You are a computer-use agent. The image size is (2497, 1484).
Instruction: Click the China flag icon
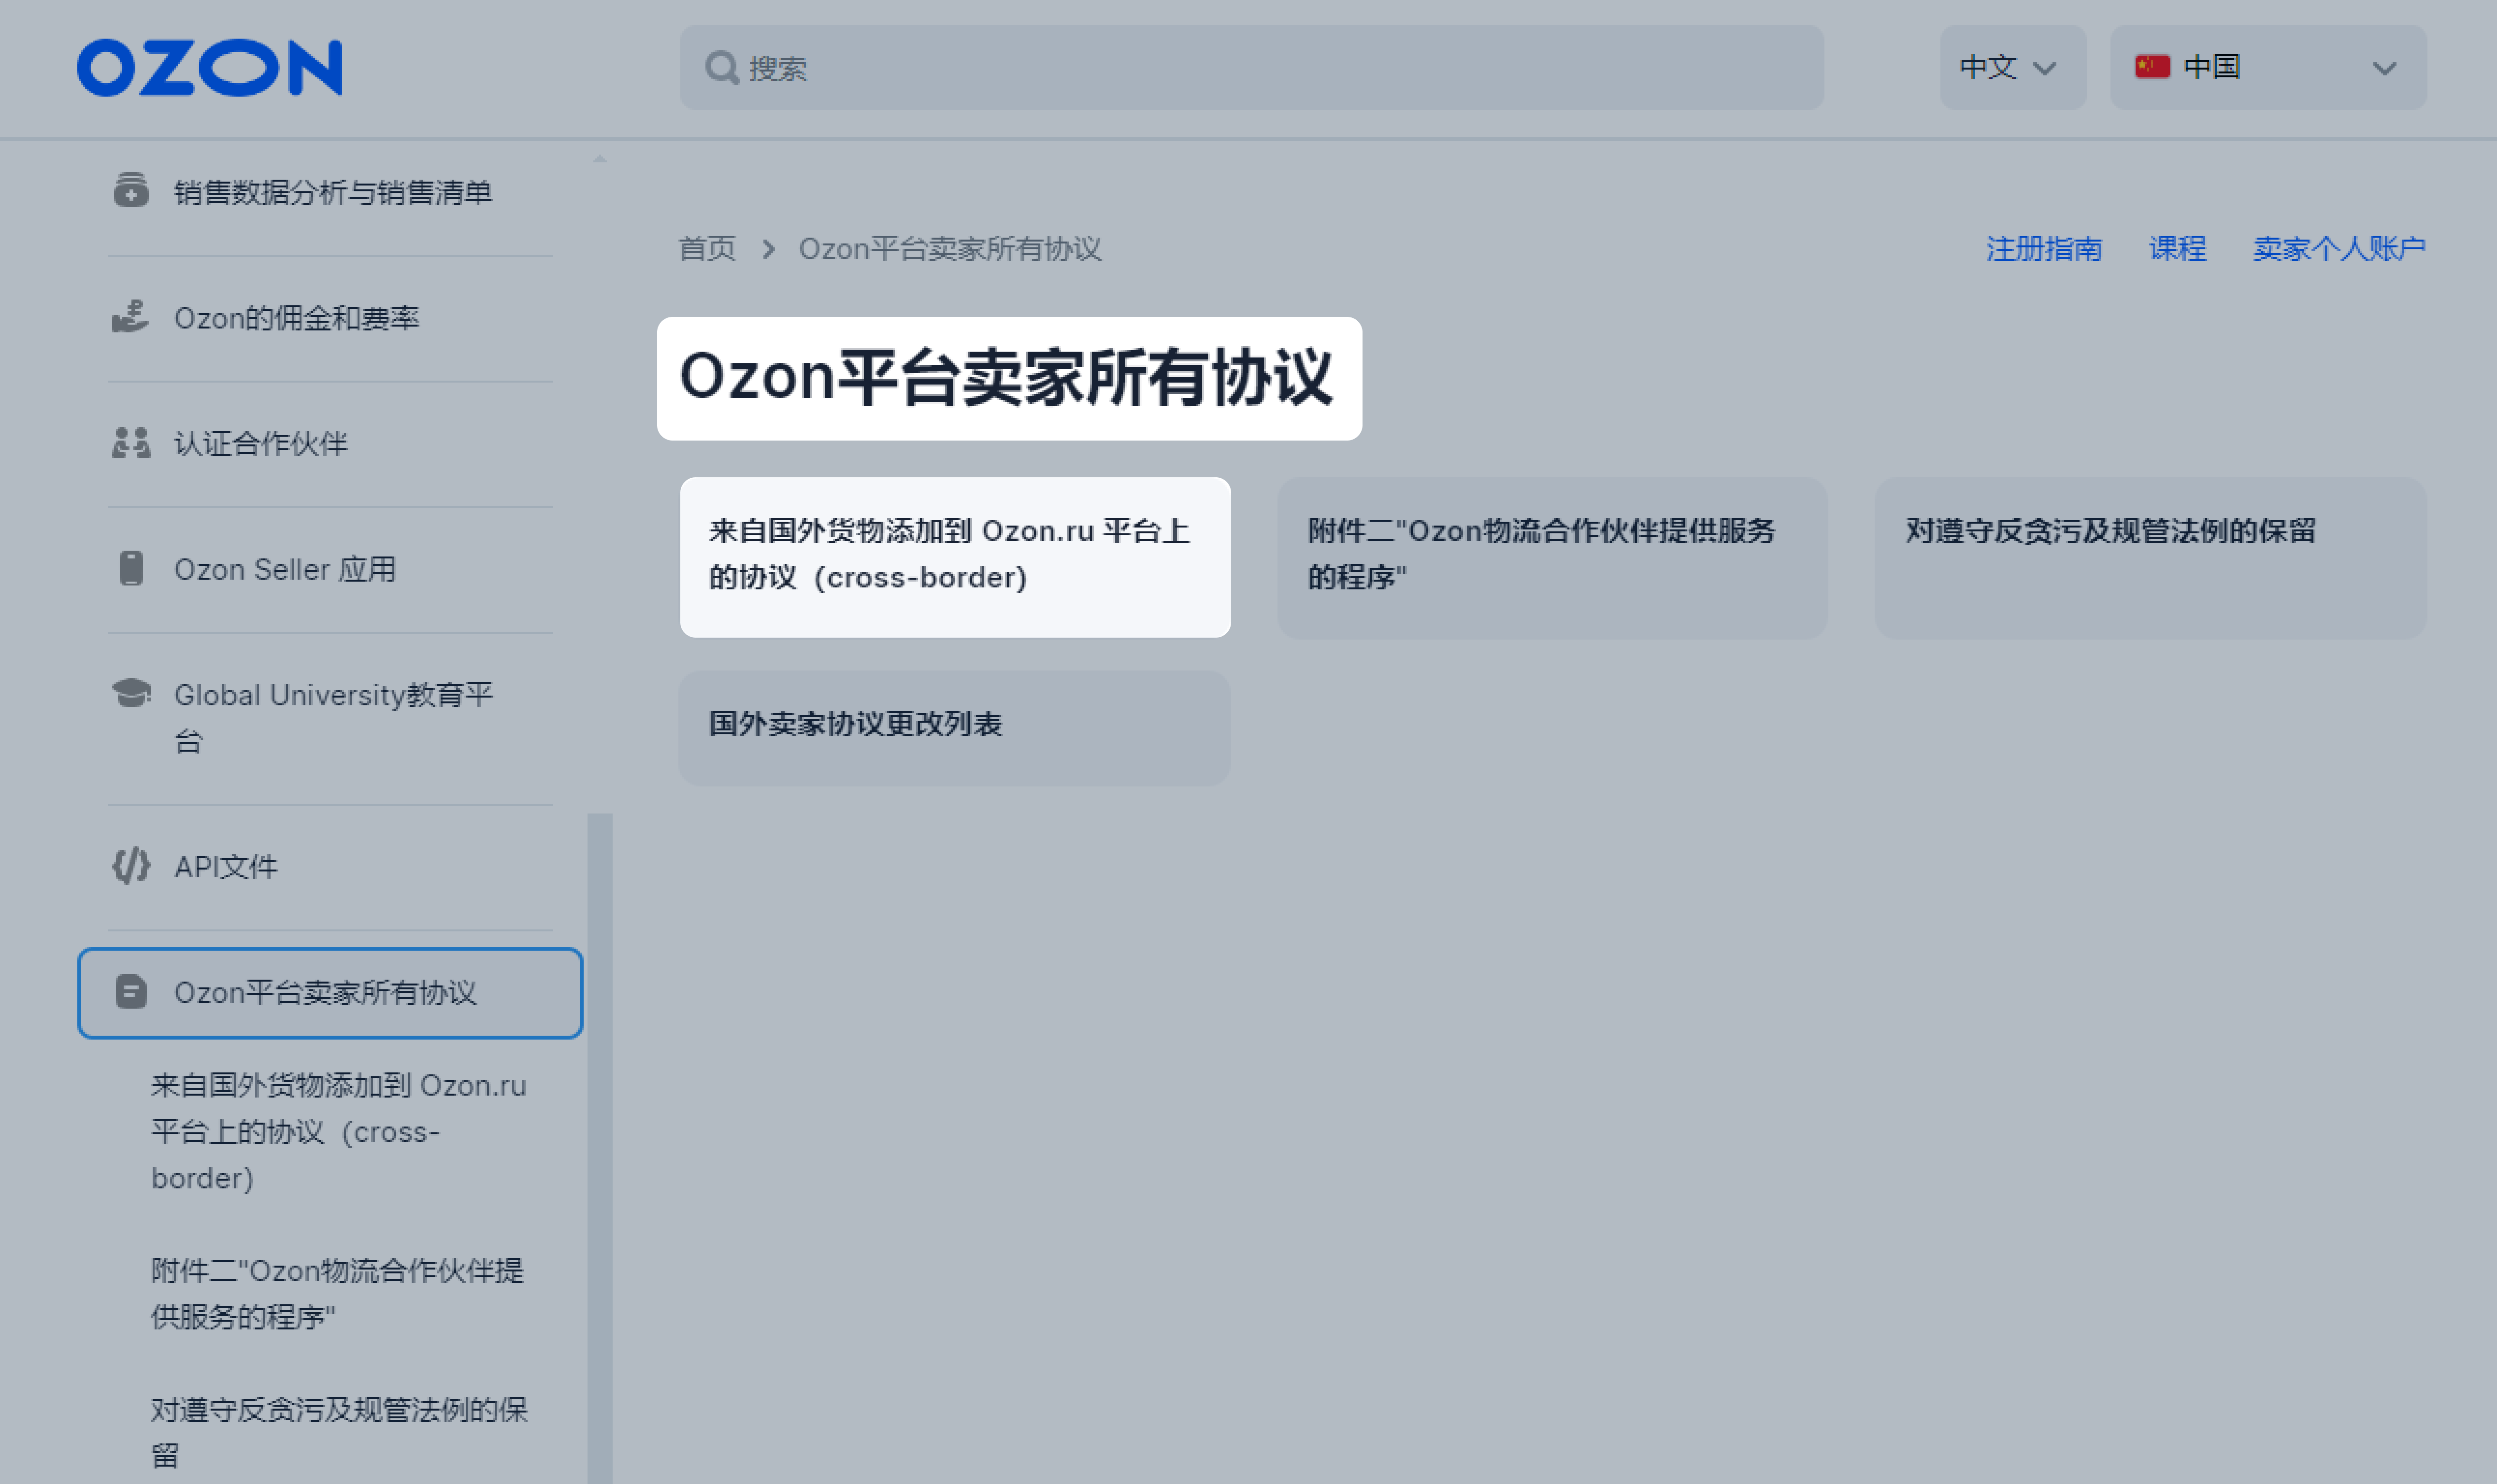point(2152,66)
